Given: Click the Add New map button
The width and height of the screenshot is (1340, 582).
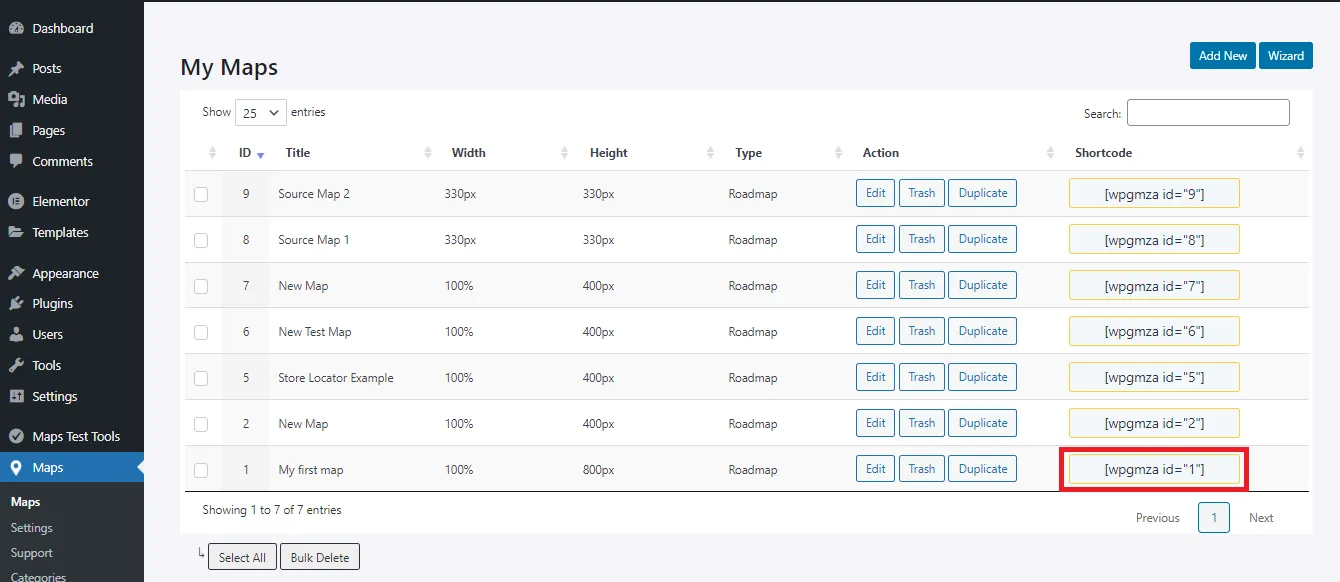Looking at the screenshot, I should pyautogui.click(x=1222, y=56).
